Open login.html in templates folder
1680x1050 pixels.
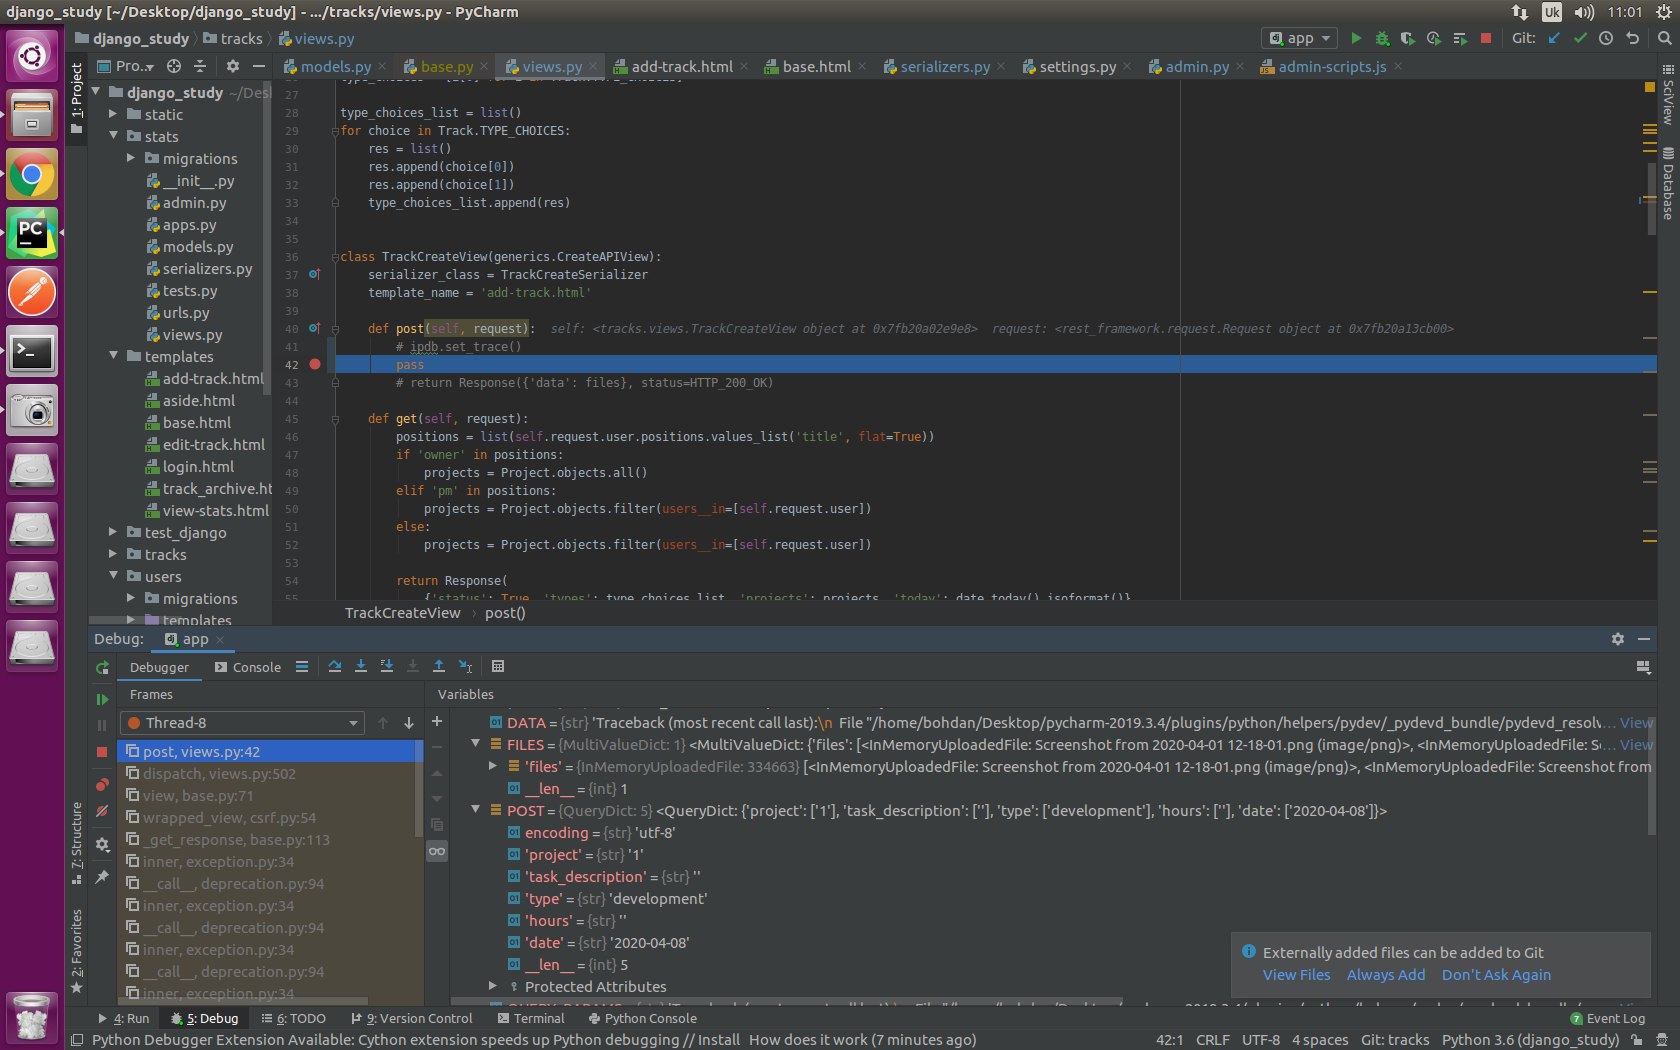[198, 466]
